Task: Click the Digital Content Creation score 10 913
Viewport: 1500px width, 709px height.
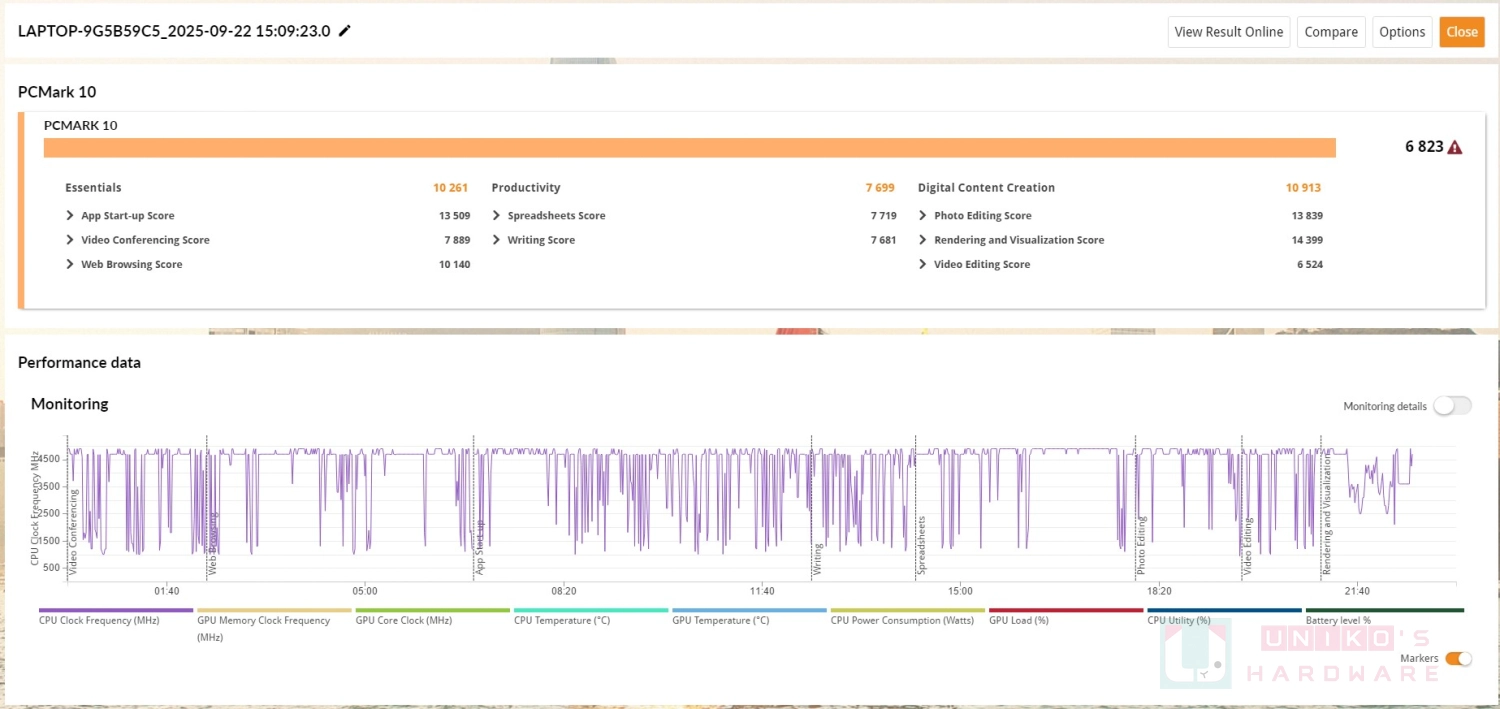Action: [1303, 188]
